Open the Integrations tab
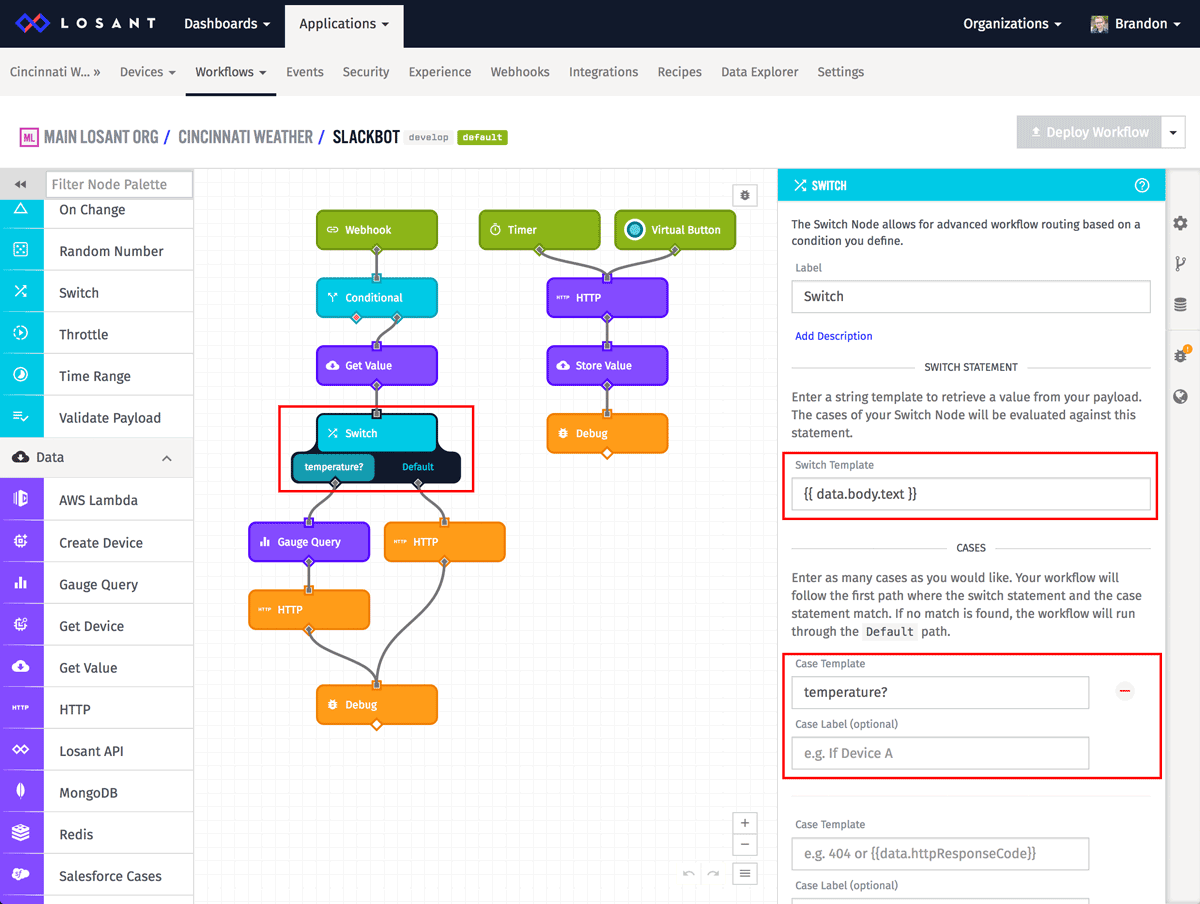Screen dimensions: 1200x904 pos(603,72)
